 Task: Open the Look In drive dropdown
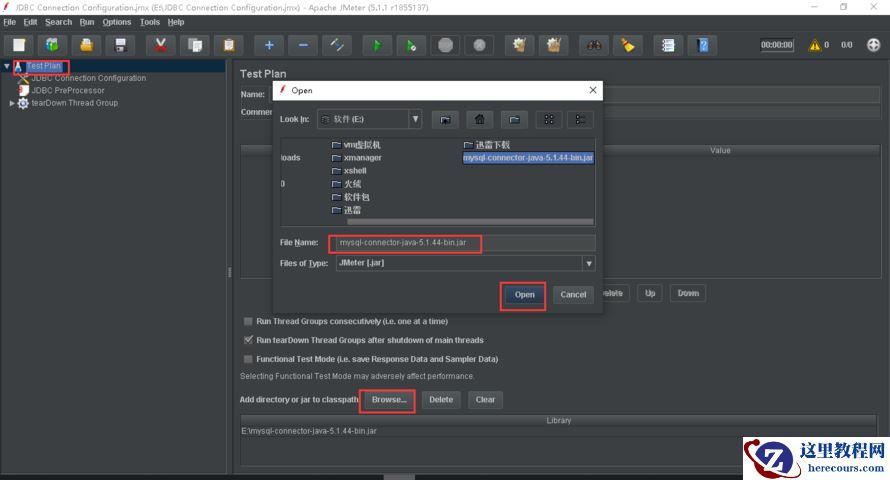[415, 119]
